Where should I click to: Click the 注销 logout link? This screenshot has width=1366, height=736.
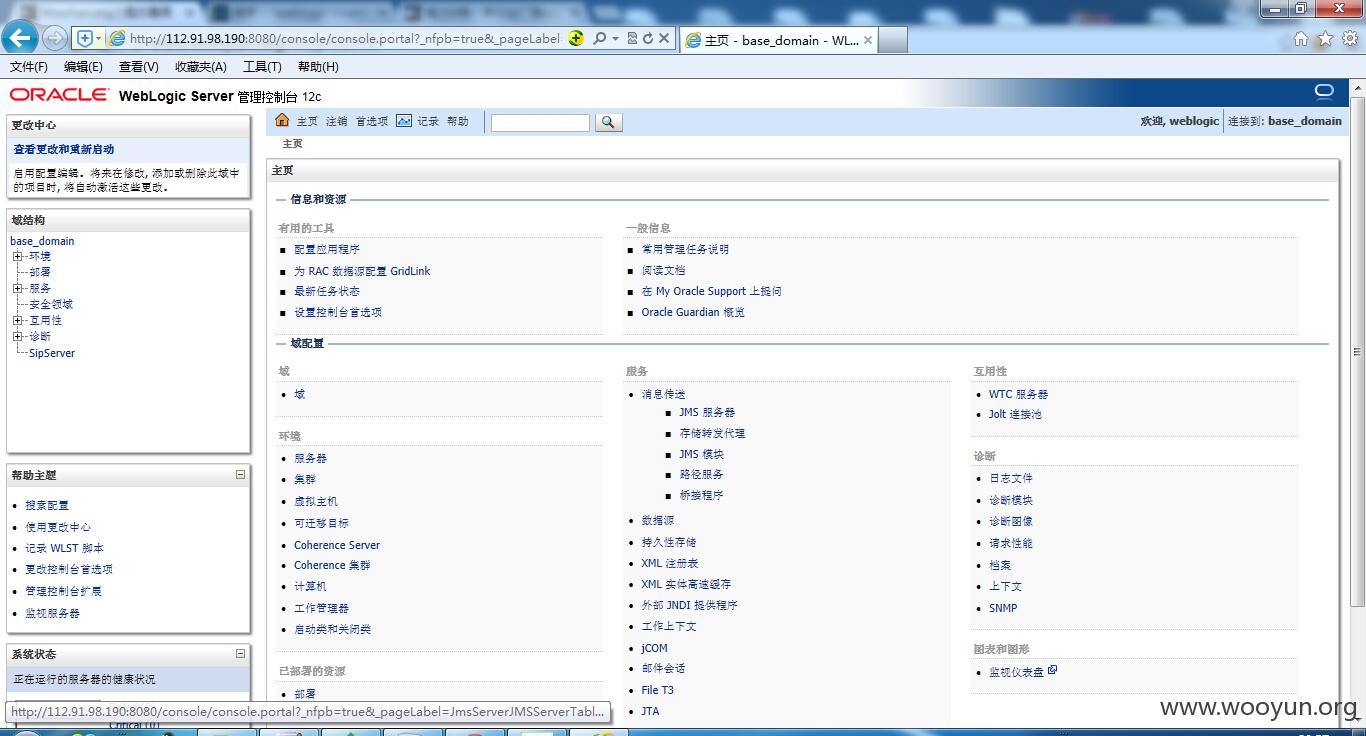pos(336,121)
